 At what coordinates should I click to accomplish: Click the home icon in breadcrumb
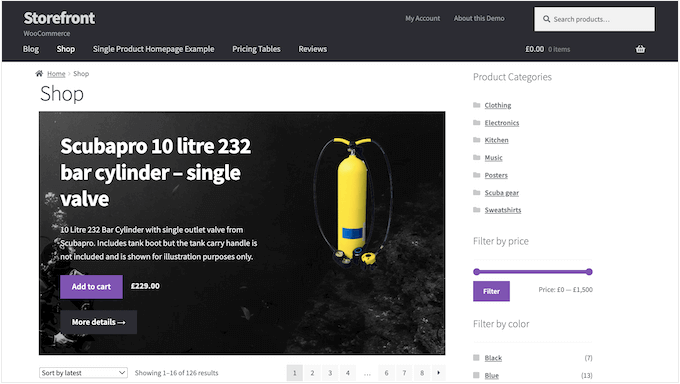tap(39, 73)
